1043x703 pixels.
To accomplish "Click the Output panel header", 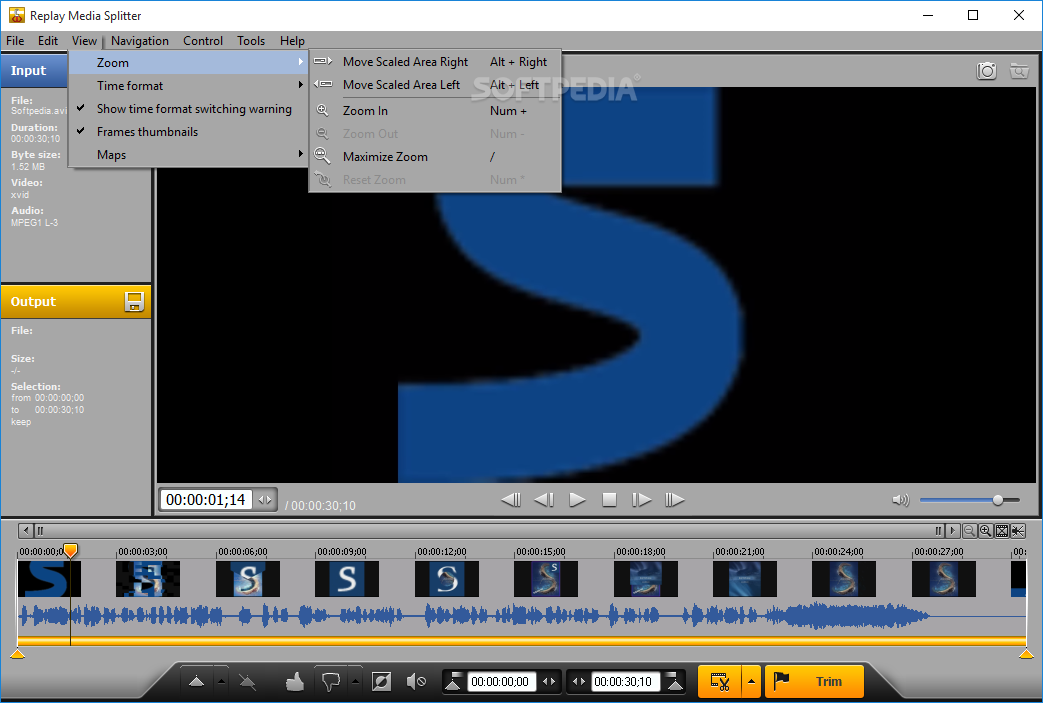I will tap(76, 301).
